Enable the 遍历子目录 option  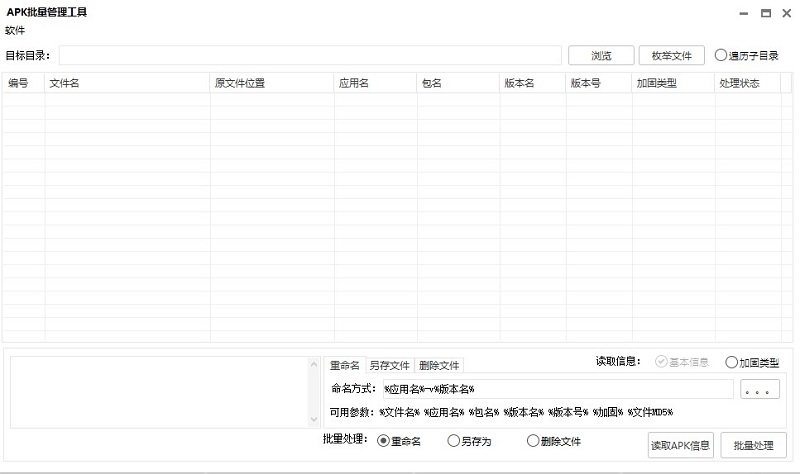(x=721, y=56)
